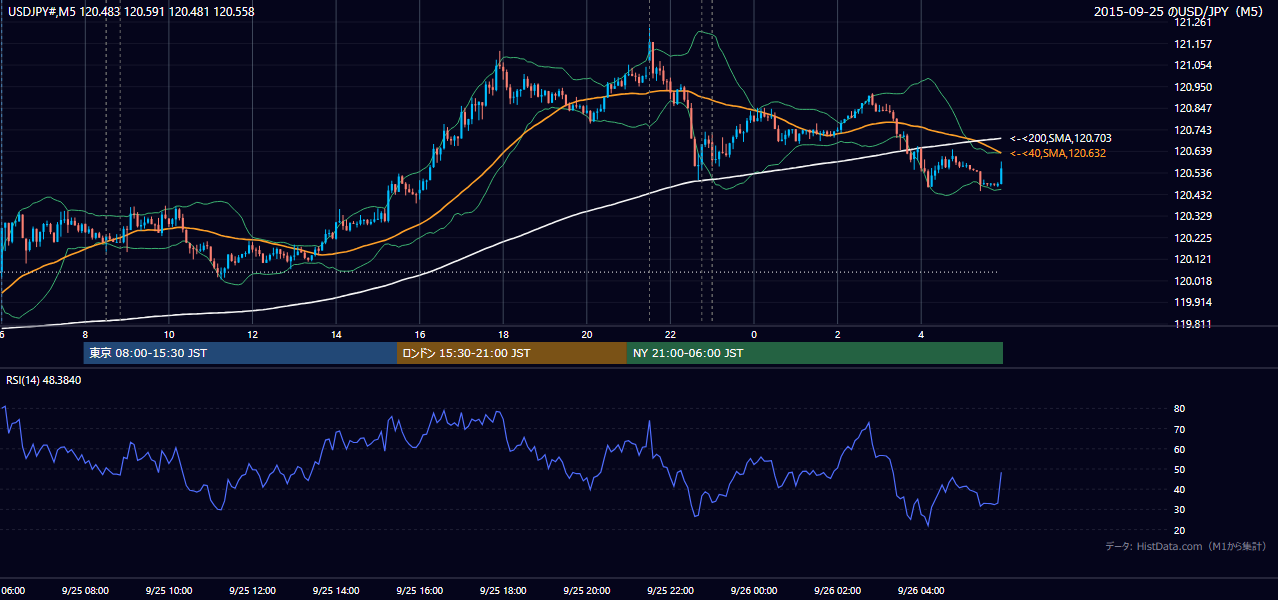Click the 9/26 04:00 date label
1278x600 pixels.
[921, 591]
